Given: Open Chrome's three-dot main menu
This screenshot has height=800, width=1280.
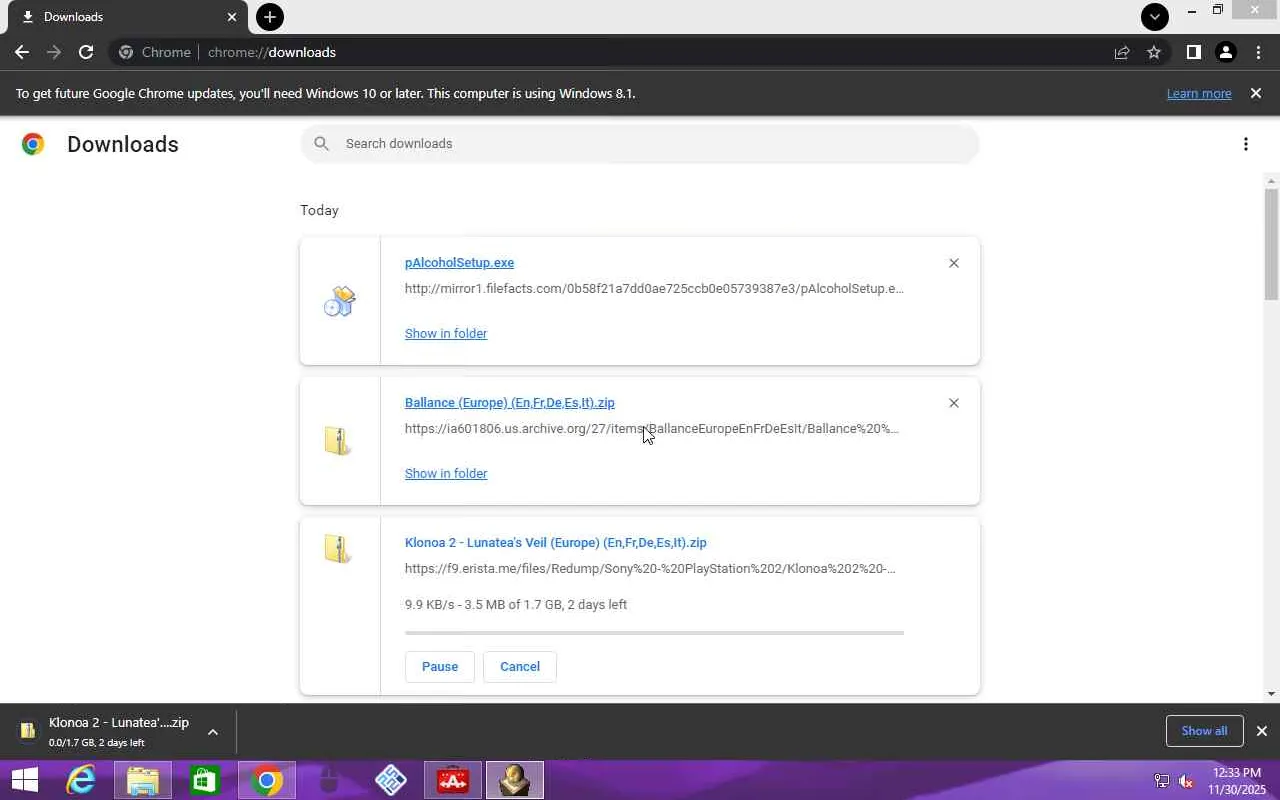Looking at the screenshot, I should point(1258,52).
